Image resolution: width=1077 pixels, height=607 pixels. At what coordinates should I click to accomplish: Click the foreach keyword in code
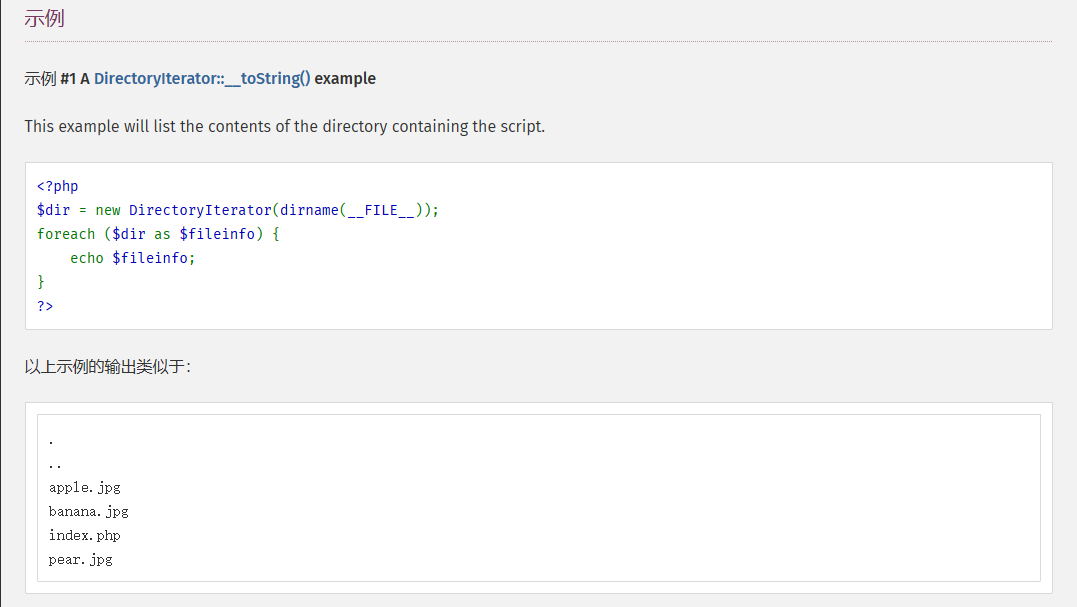point(66,234)
